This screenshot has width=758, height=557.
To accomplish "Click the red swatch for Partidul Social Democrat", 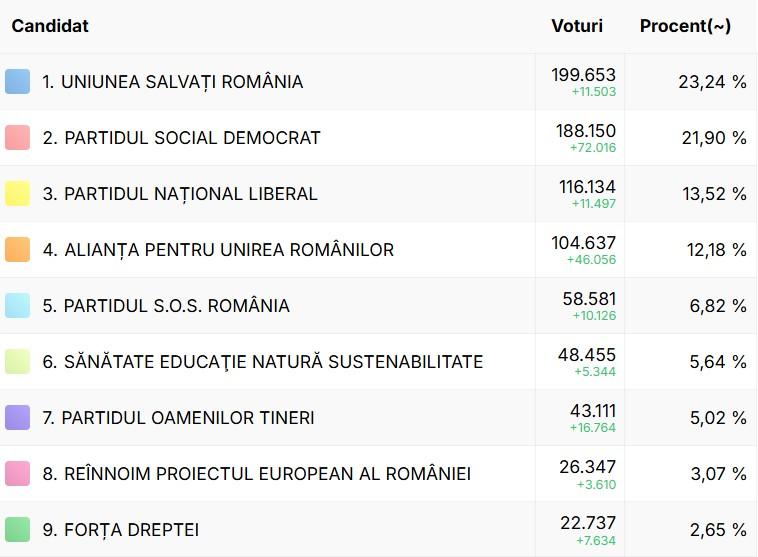I will pyautogui.click(x=17, y=138).
